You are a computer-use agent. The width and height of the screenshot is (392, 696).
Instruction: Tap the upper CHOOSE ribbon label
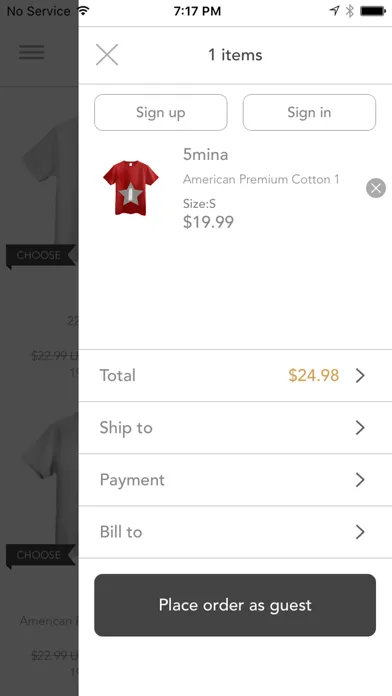(38, 255)
